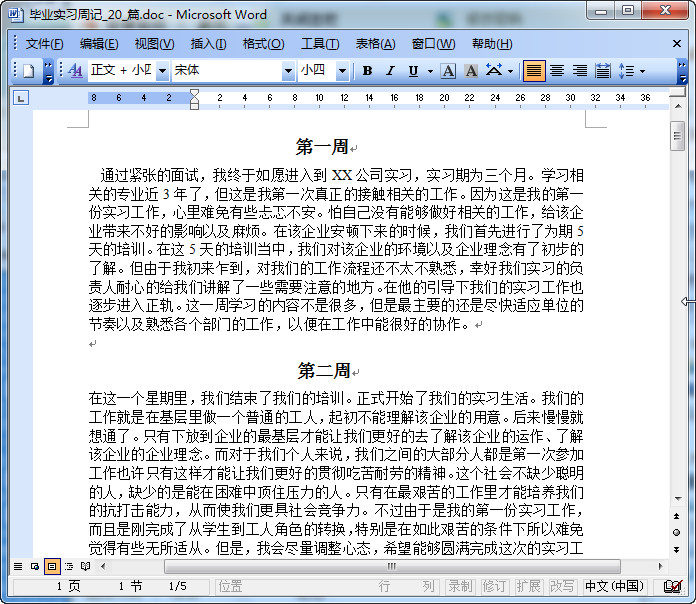Open the 窗口(W) menu
Viewport: 696px width, 604px height.
(433, 44)
